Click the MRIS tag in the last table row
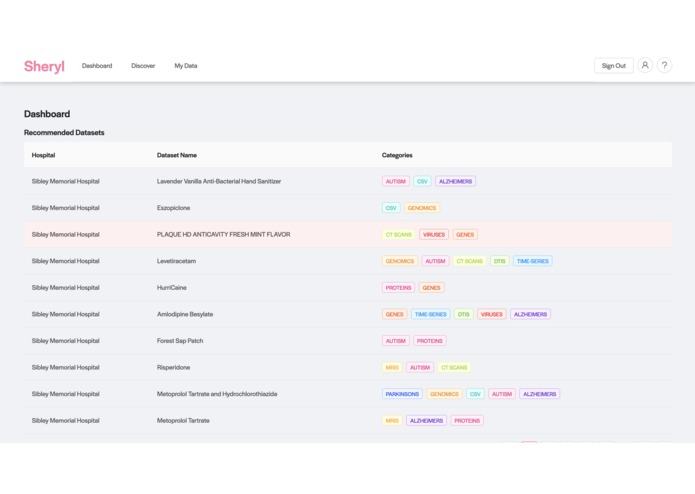695x494 pixels. 392,420
